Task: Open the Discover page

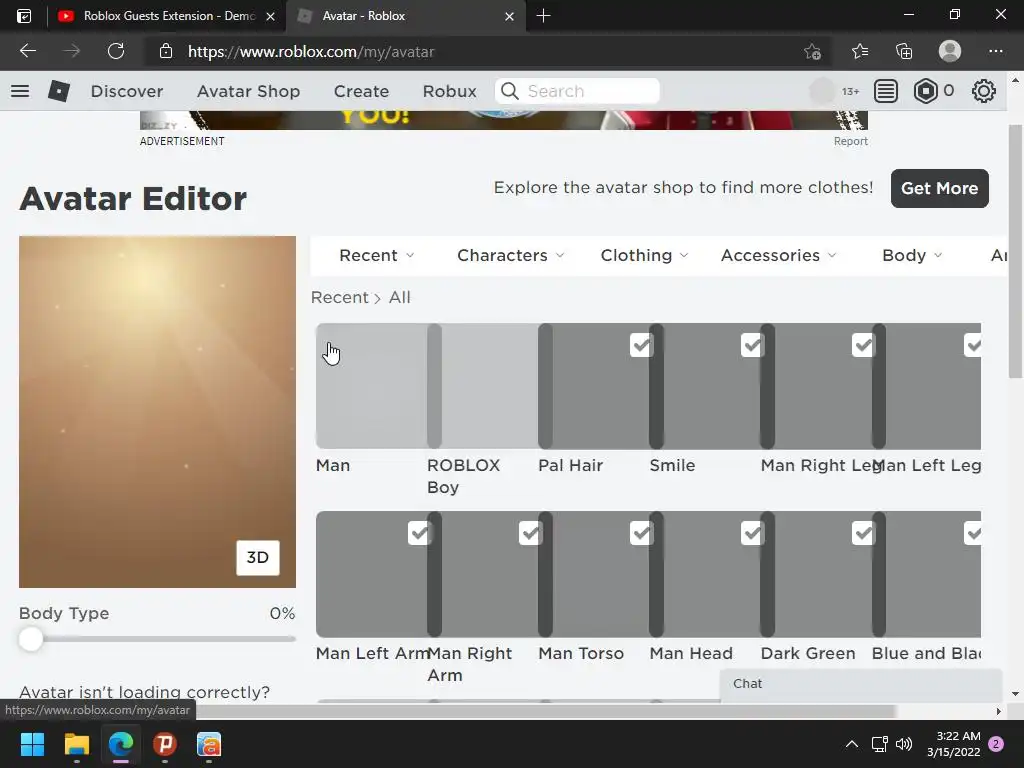Action: point(127,91)
